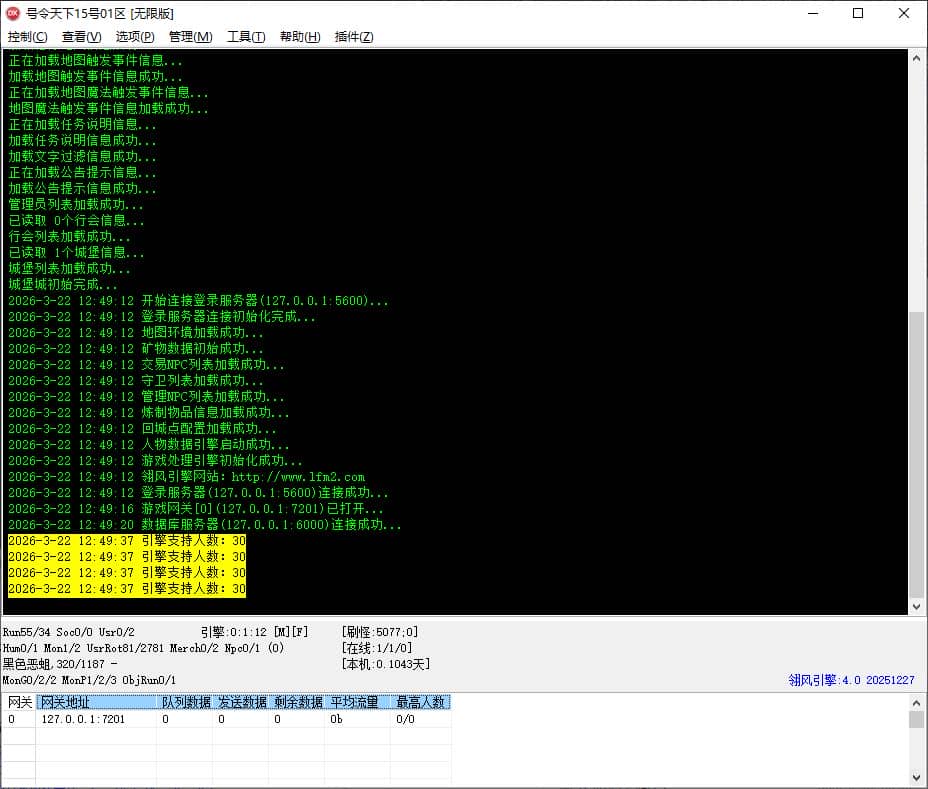Image resolution: width=928 pixels, height=789 pixels.
Task: Click the log scrollbar up arrow
Action: tap(916, 58)
